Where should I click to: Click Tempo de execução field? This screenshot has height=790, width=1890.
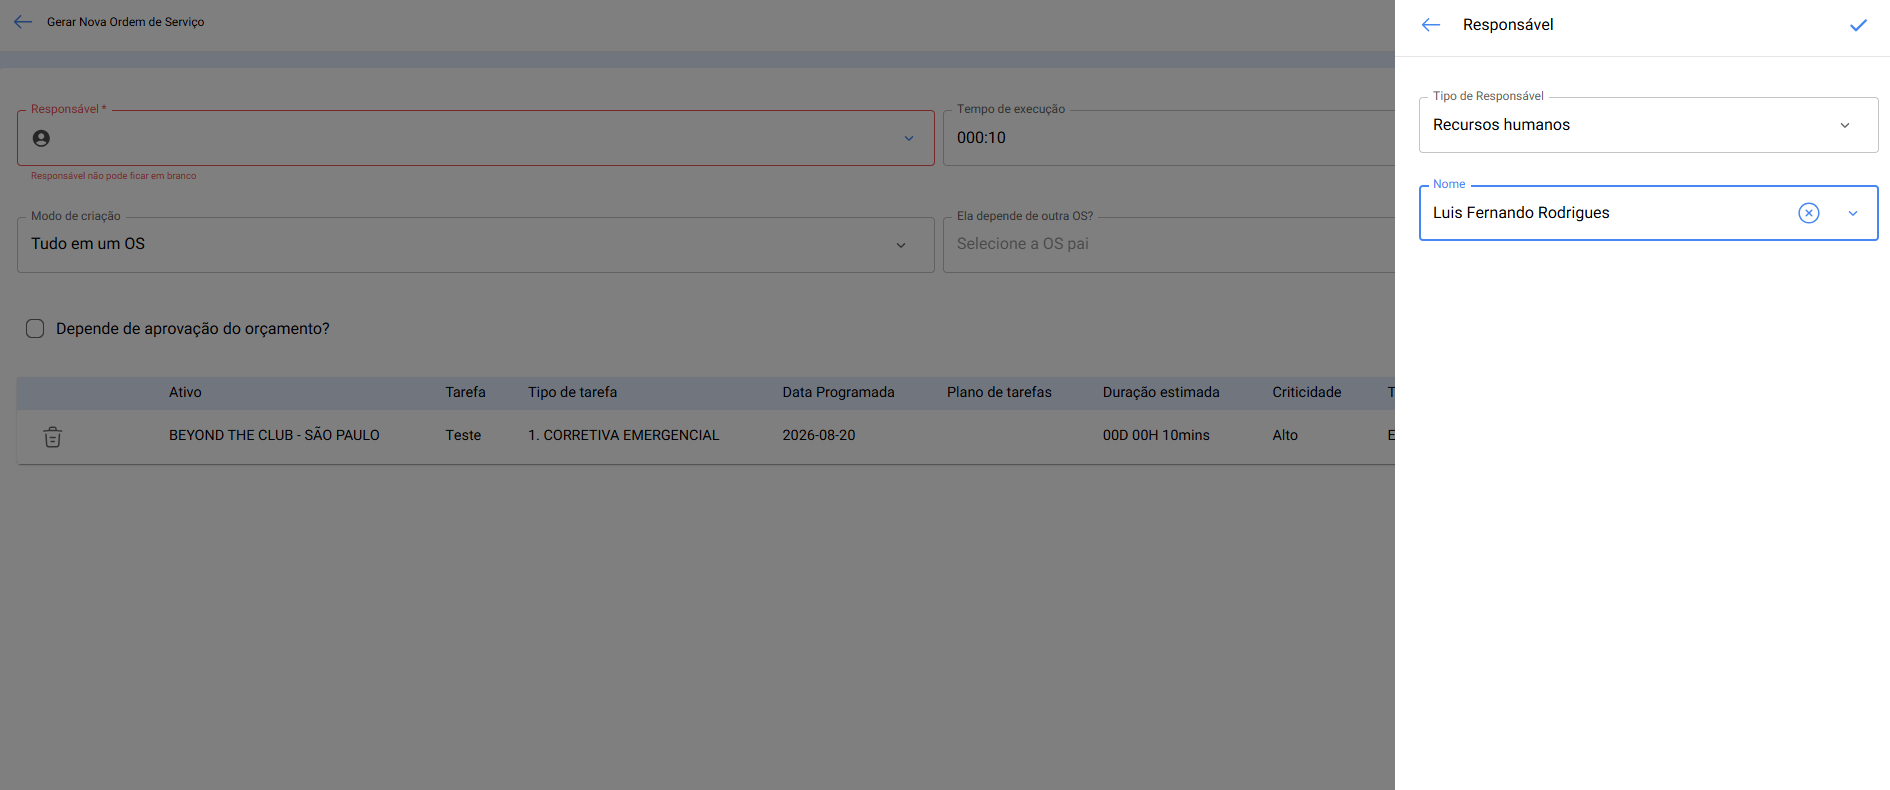coord(1168,138)
